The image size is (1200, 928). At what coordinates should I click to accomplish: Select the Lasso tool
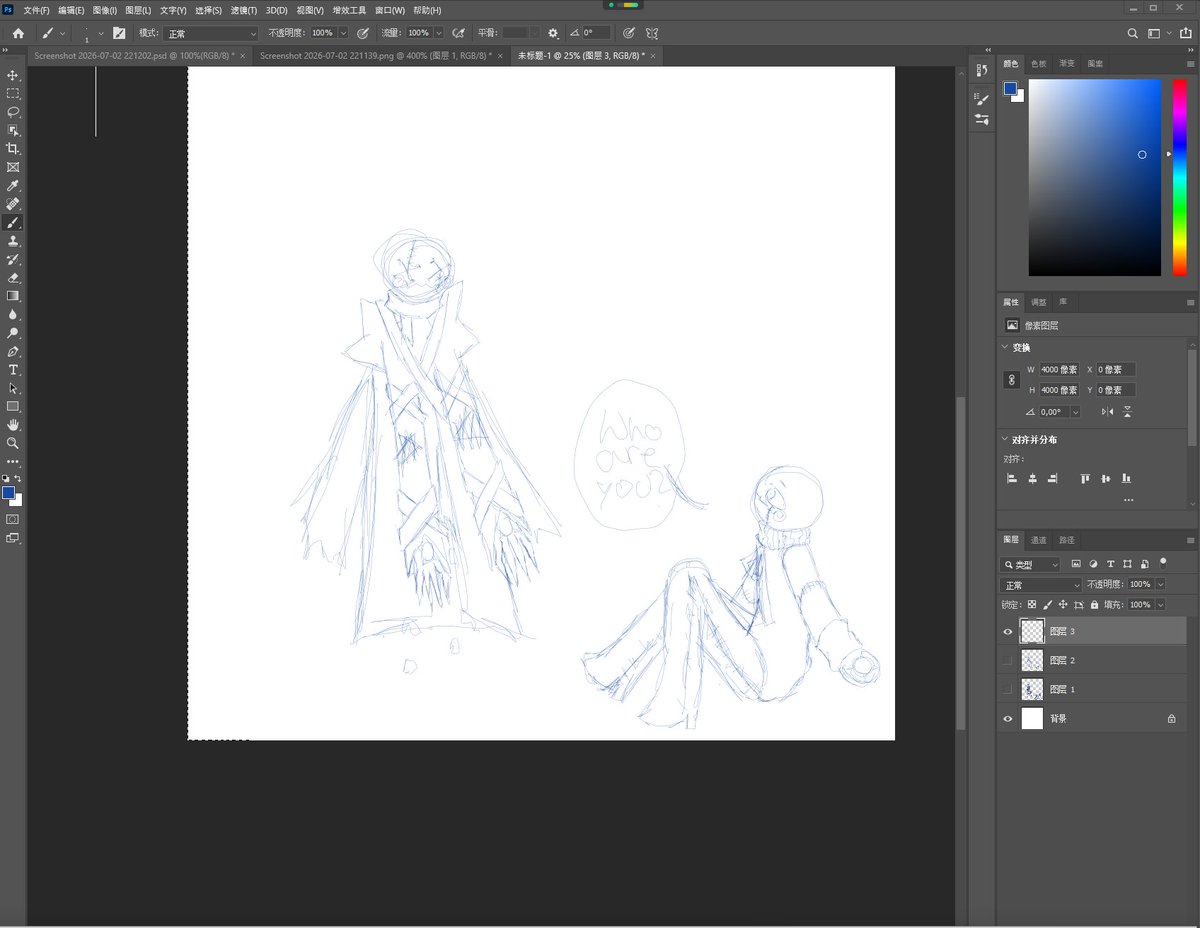click(x=13, y=111)
